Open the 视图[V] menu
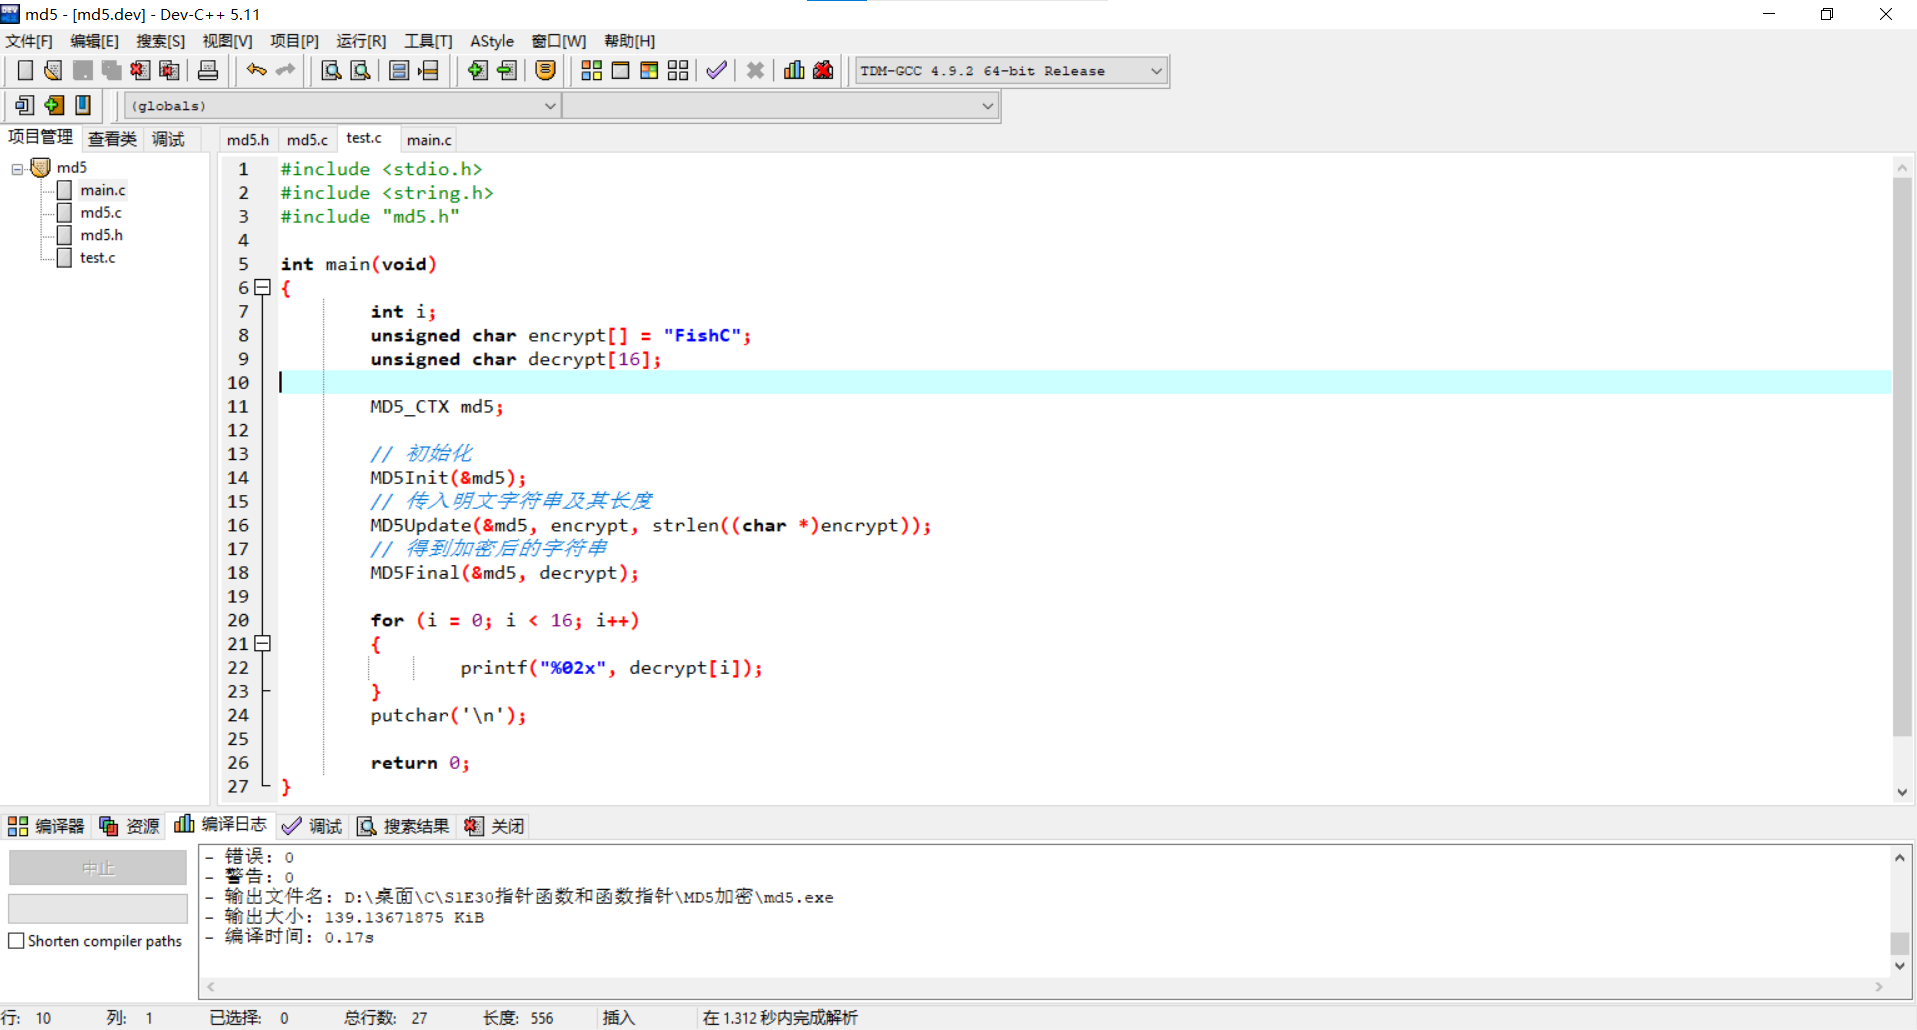The image size is (1917, 1030). 227,41
